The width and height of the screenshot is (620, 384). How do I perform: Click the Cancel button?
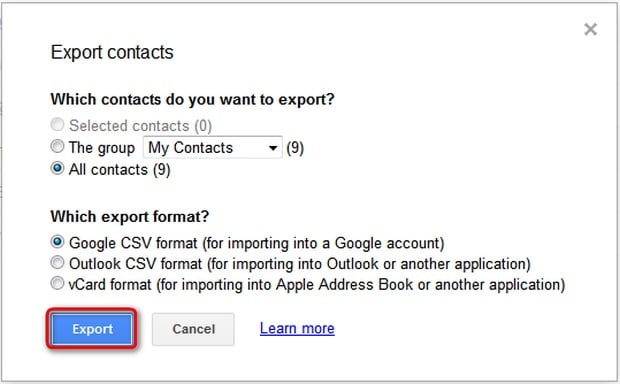coord(193,329)
